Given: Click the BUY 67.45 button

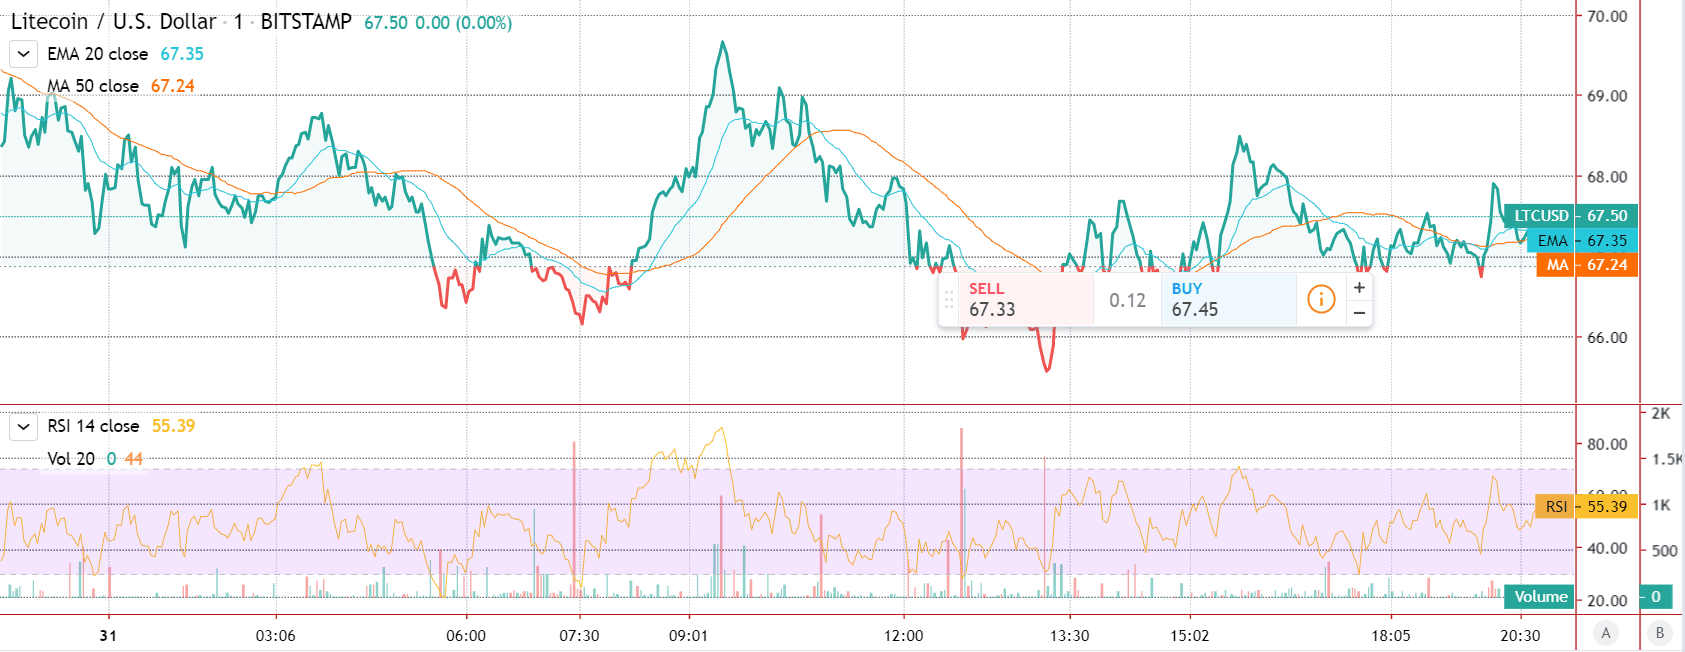Looking at the screenshot, I should tap(1229, 299).
